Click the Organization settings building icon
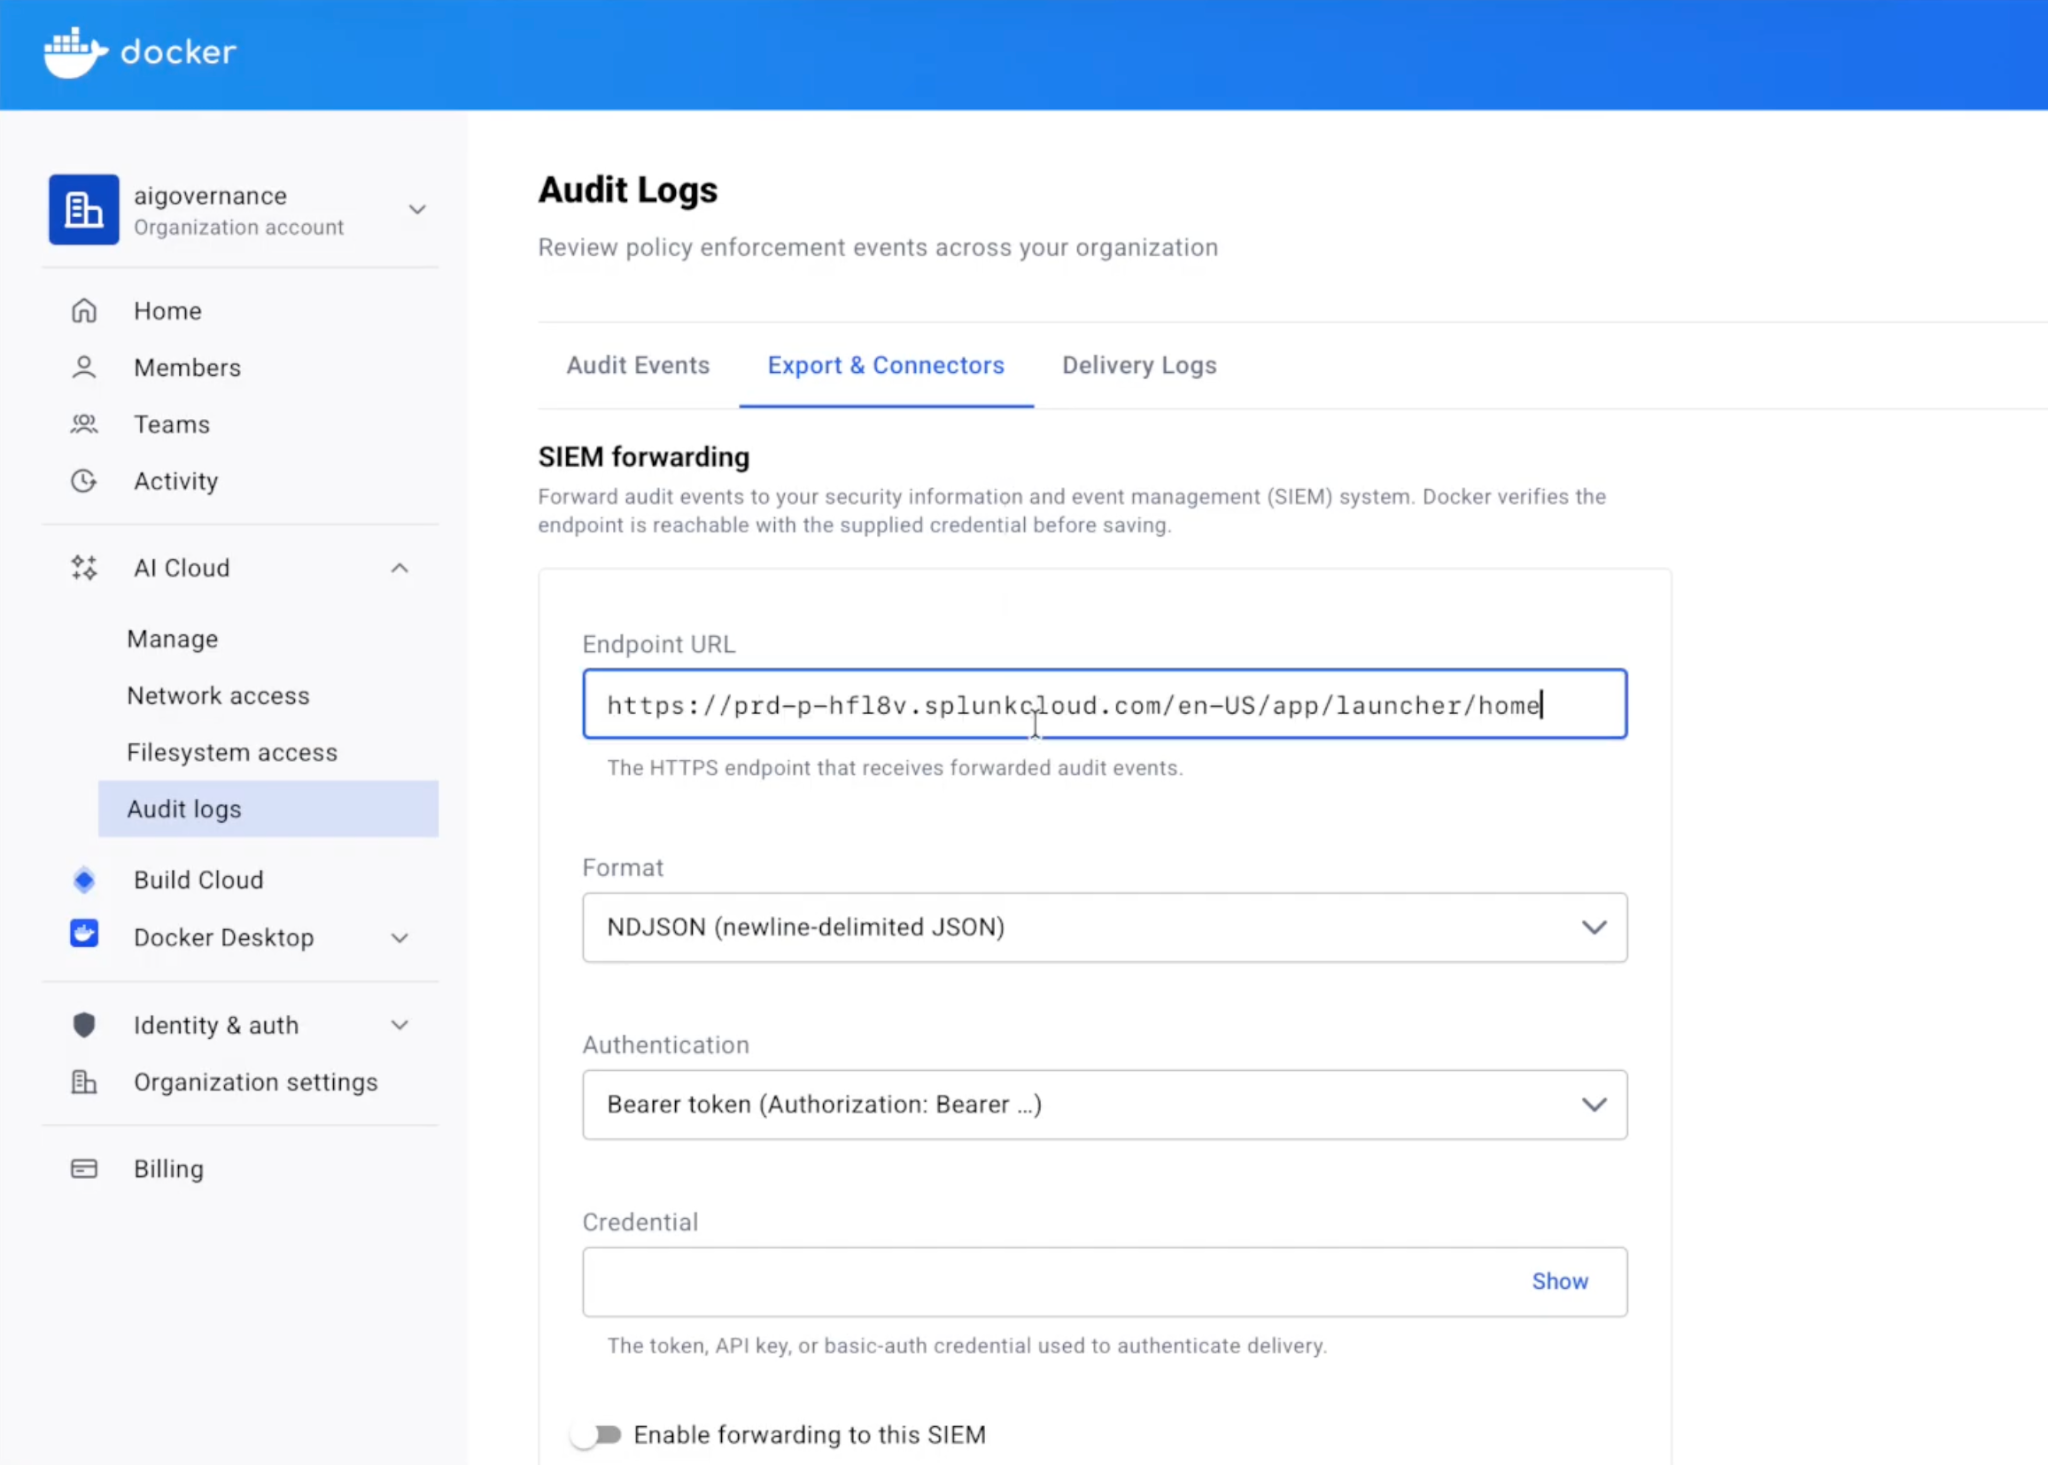Image resolution: width=2048 pixels, height=1465 pixels. tap(84, 1082)
